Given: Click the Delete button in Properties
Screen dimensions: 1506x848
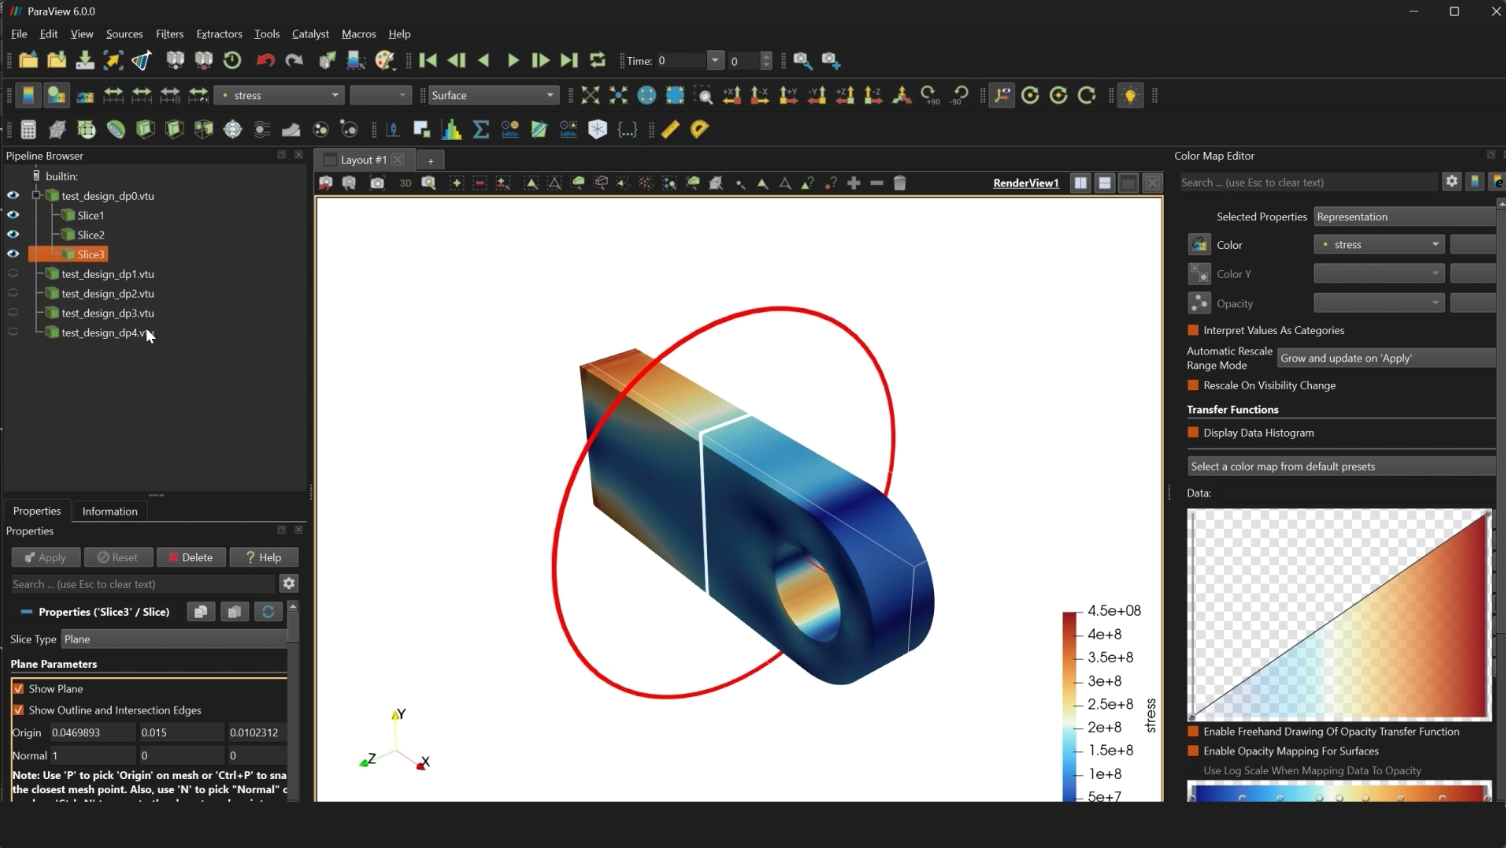Looking at the screenshot, I should pyautogui.click(x=190, y=558).
